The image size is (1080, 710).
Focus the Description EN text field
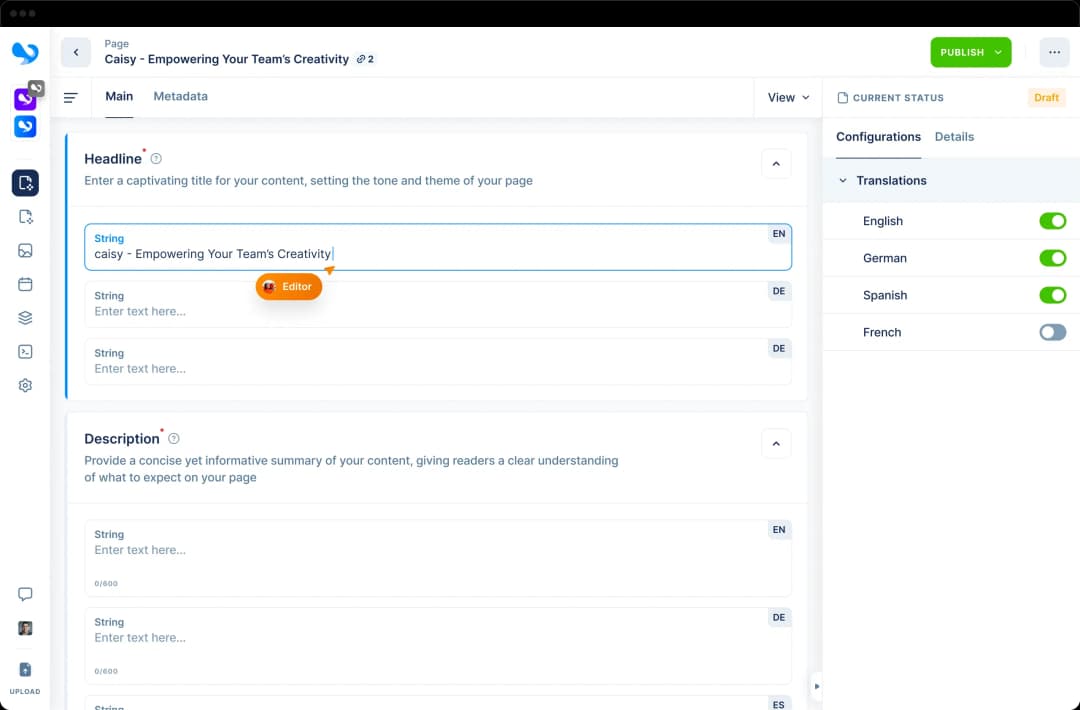(438, 558)
